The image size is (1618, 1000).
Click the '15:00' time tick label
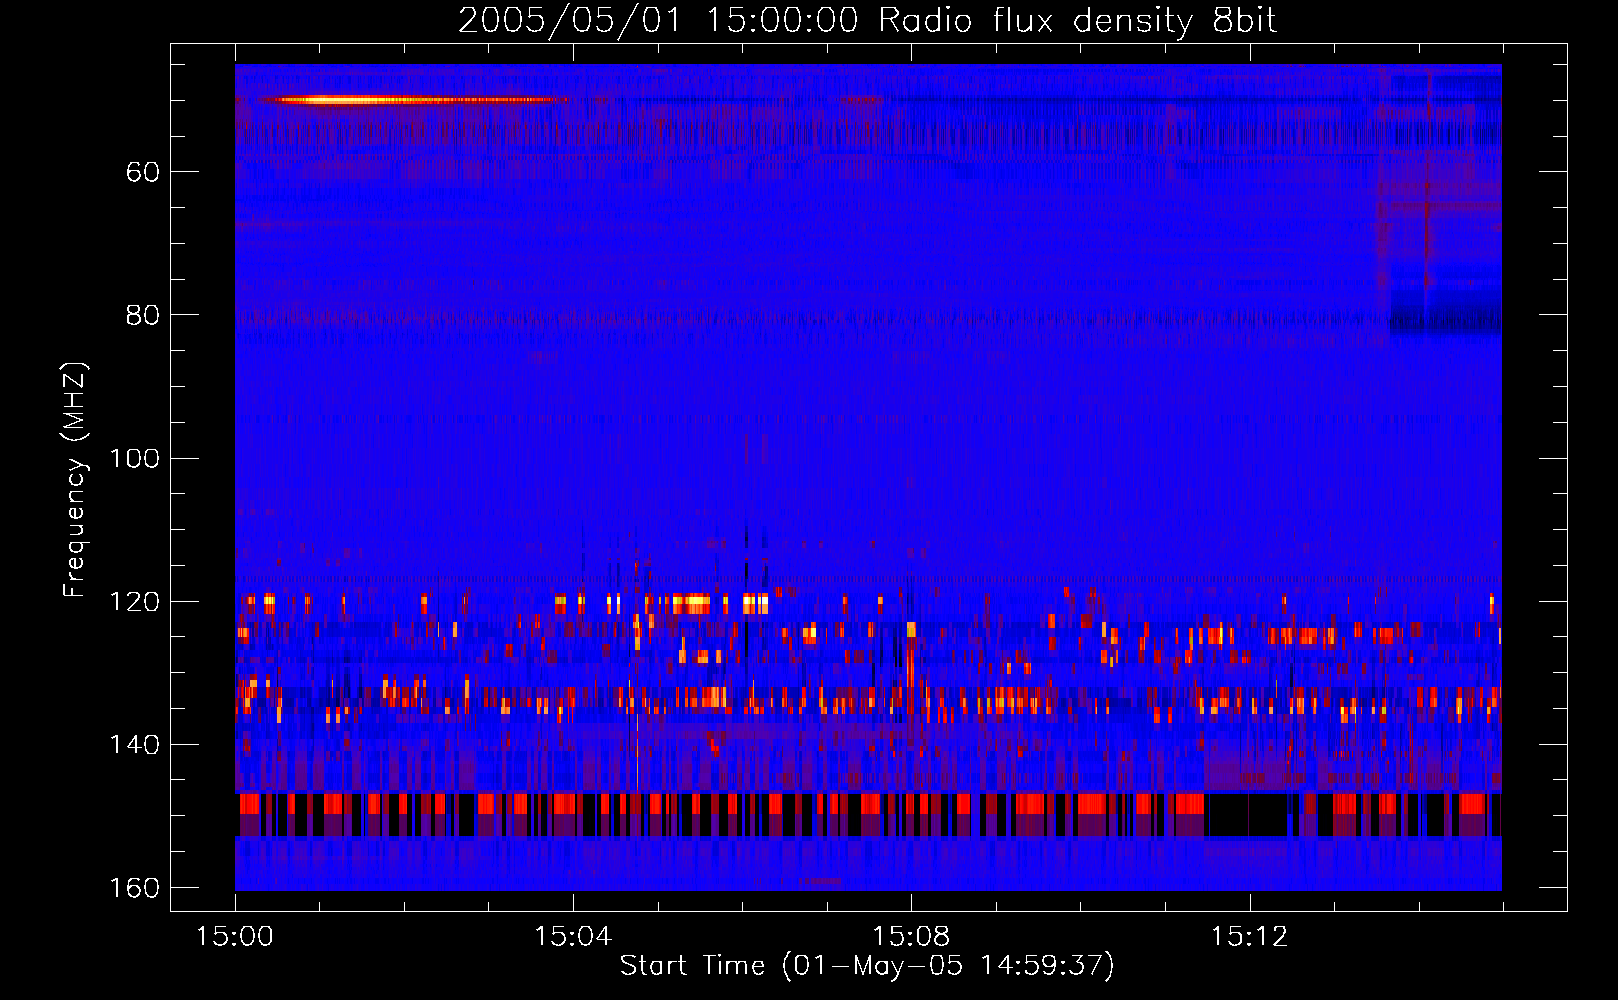coord(235,937)
